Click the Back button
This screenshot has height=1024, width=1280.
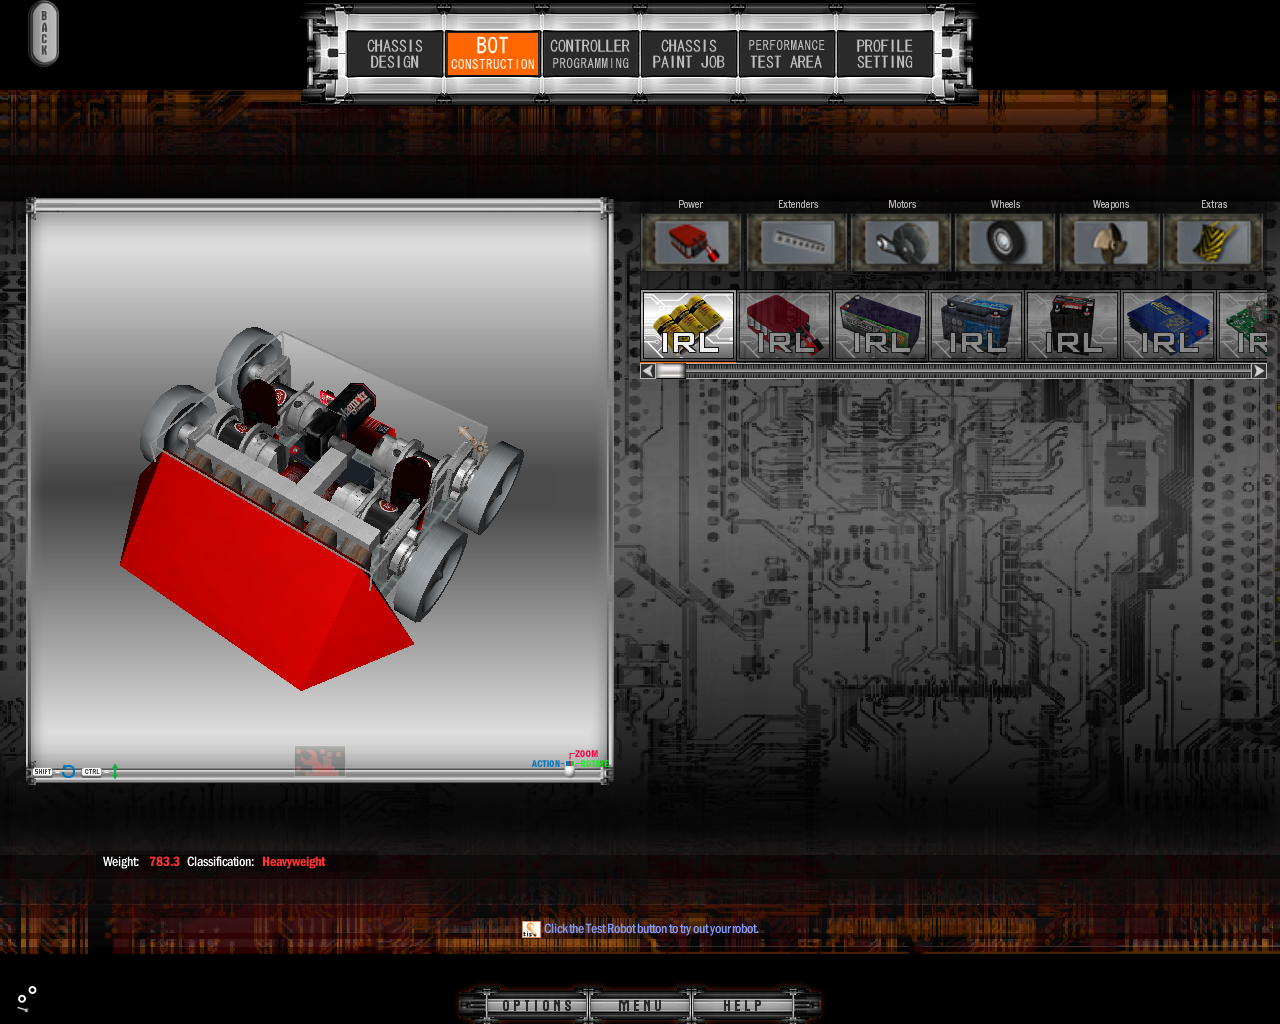coord(44,34)
